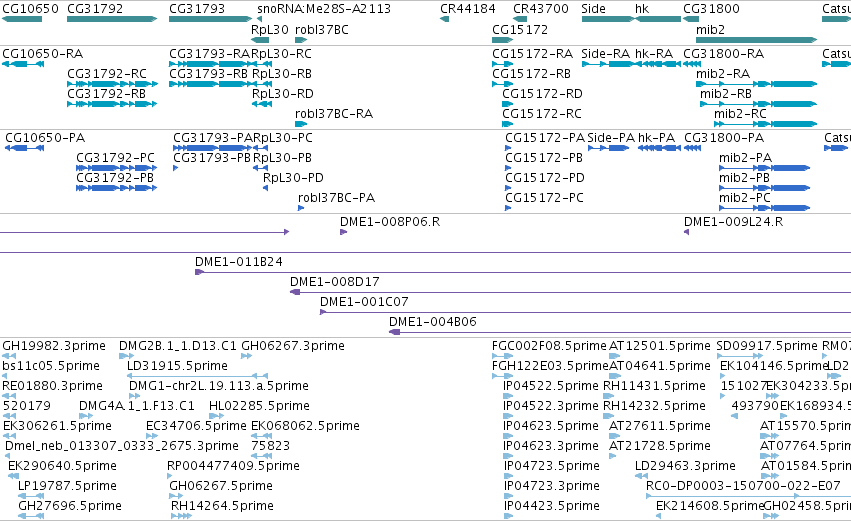Click transcript hk-RA
This screenshot has width=851, height=521.
coord(654,54)
